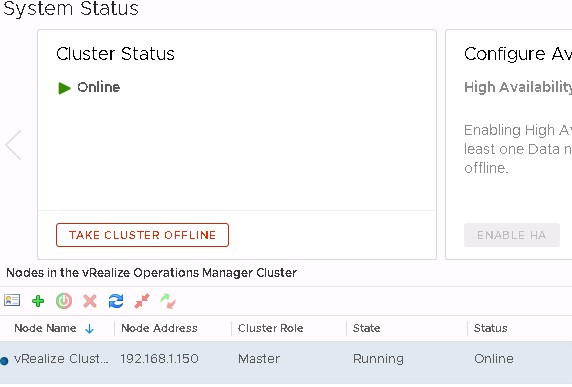Click the red X remove node icon
This screenshot has width=572, height=387.
coord(90,301)
